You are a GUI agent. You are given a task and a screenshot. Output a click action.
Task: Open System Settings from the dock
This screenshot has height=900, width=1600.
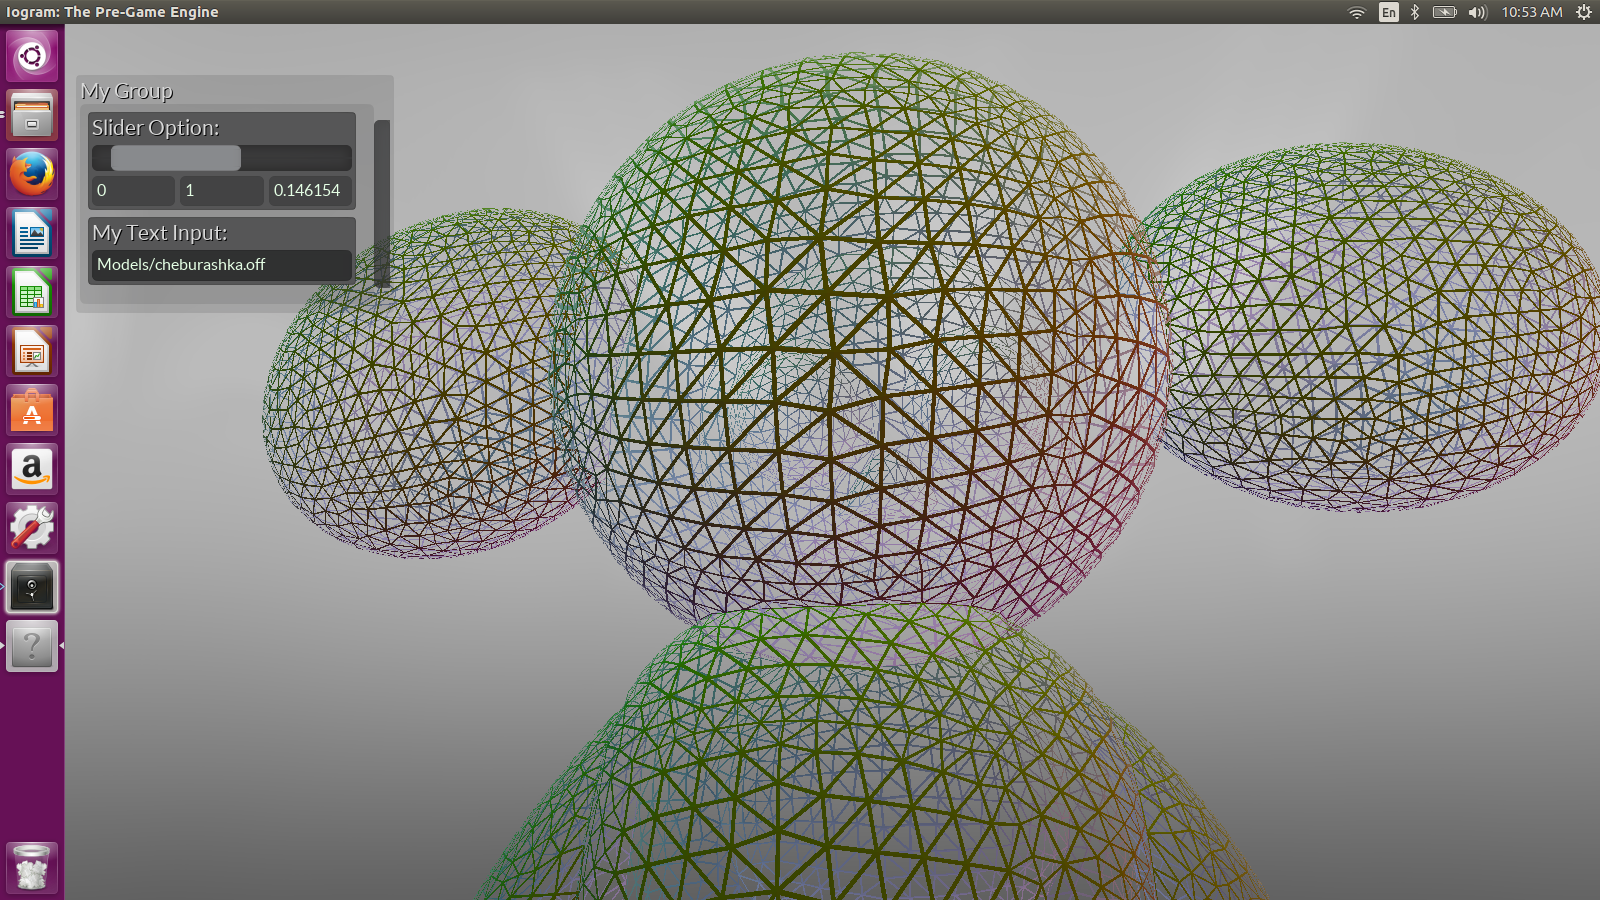(32, 528)
